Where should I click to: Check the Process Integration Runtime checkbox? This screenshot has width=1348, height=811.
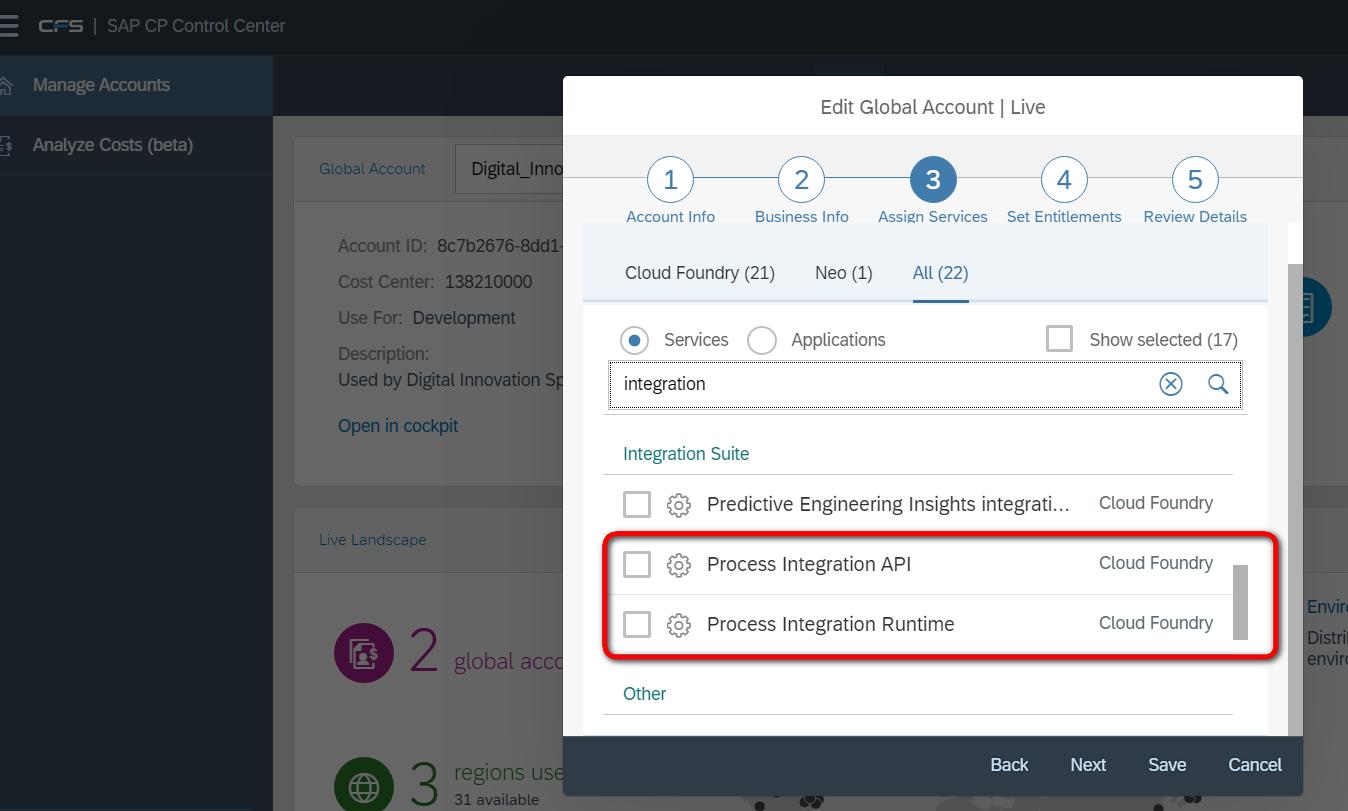pyautogui.click(x=637, y=625)
